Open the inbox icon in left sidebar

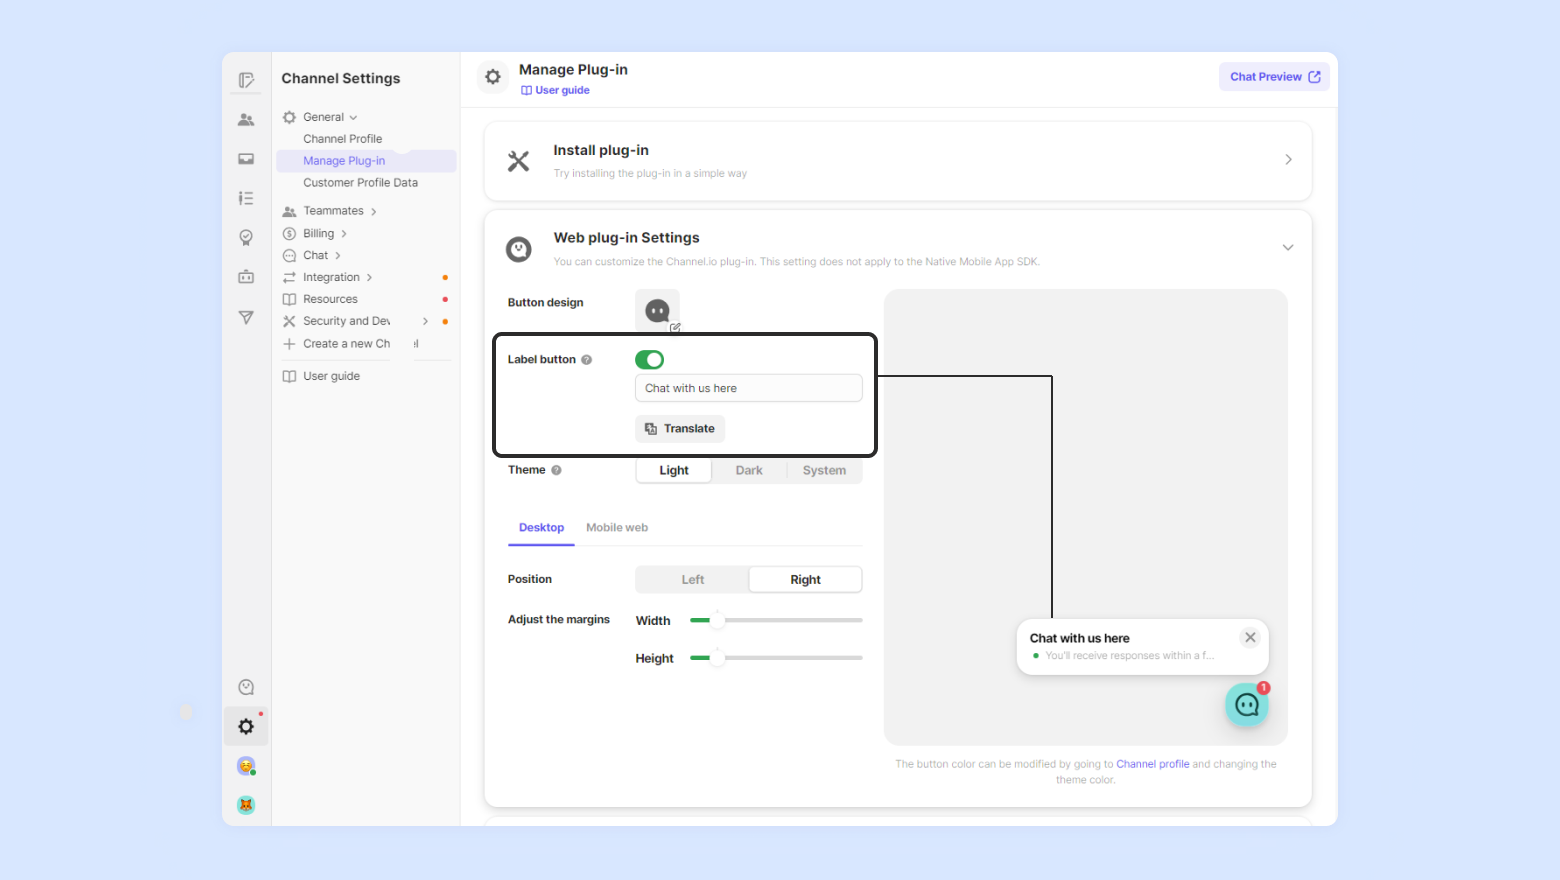(x=246, y=159)
